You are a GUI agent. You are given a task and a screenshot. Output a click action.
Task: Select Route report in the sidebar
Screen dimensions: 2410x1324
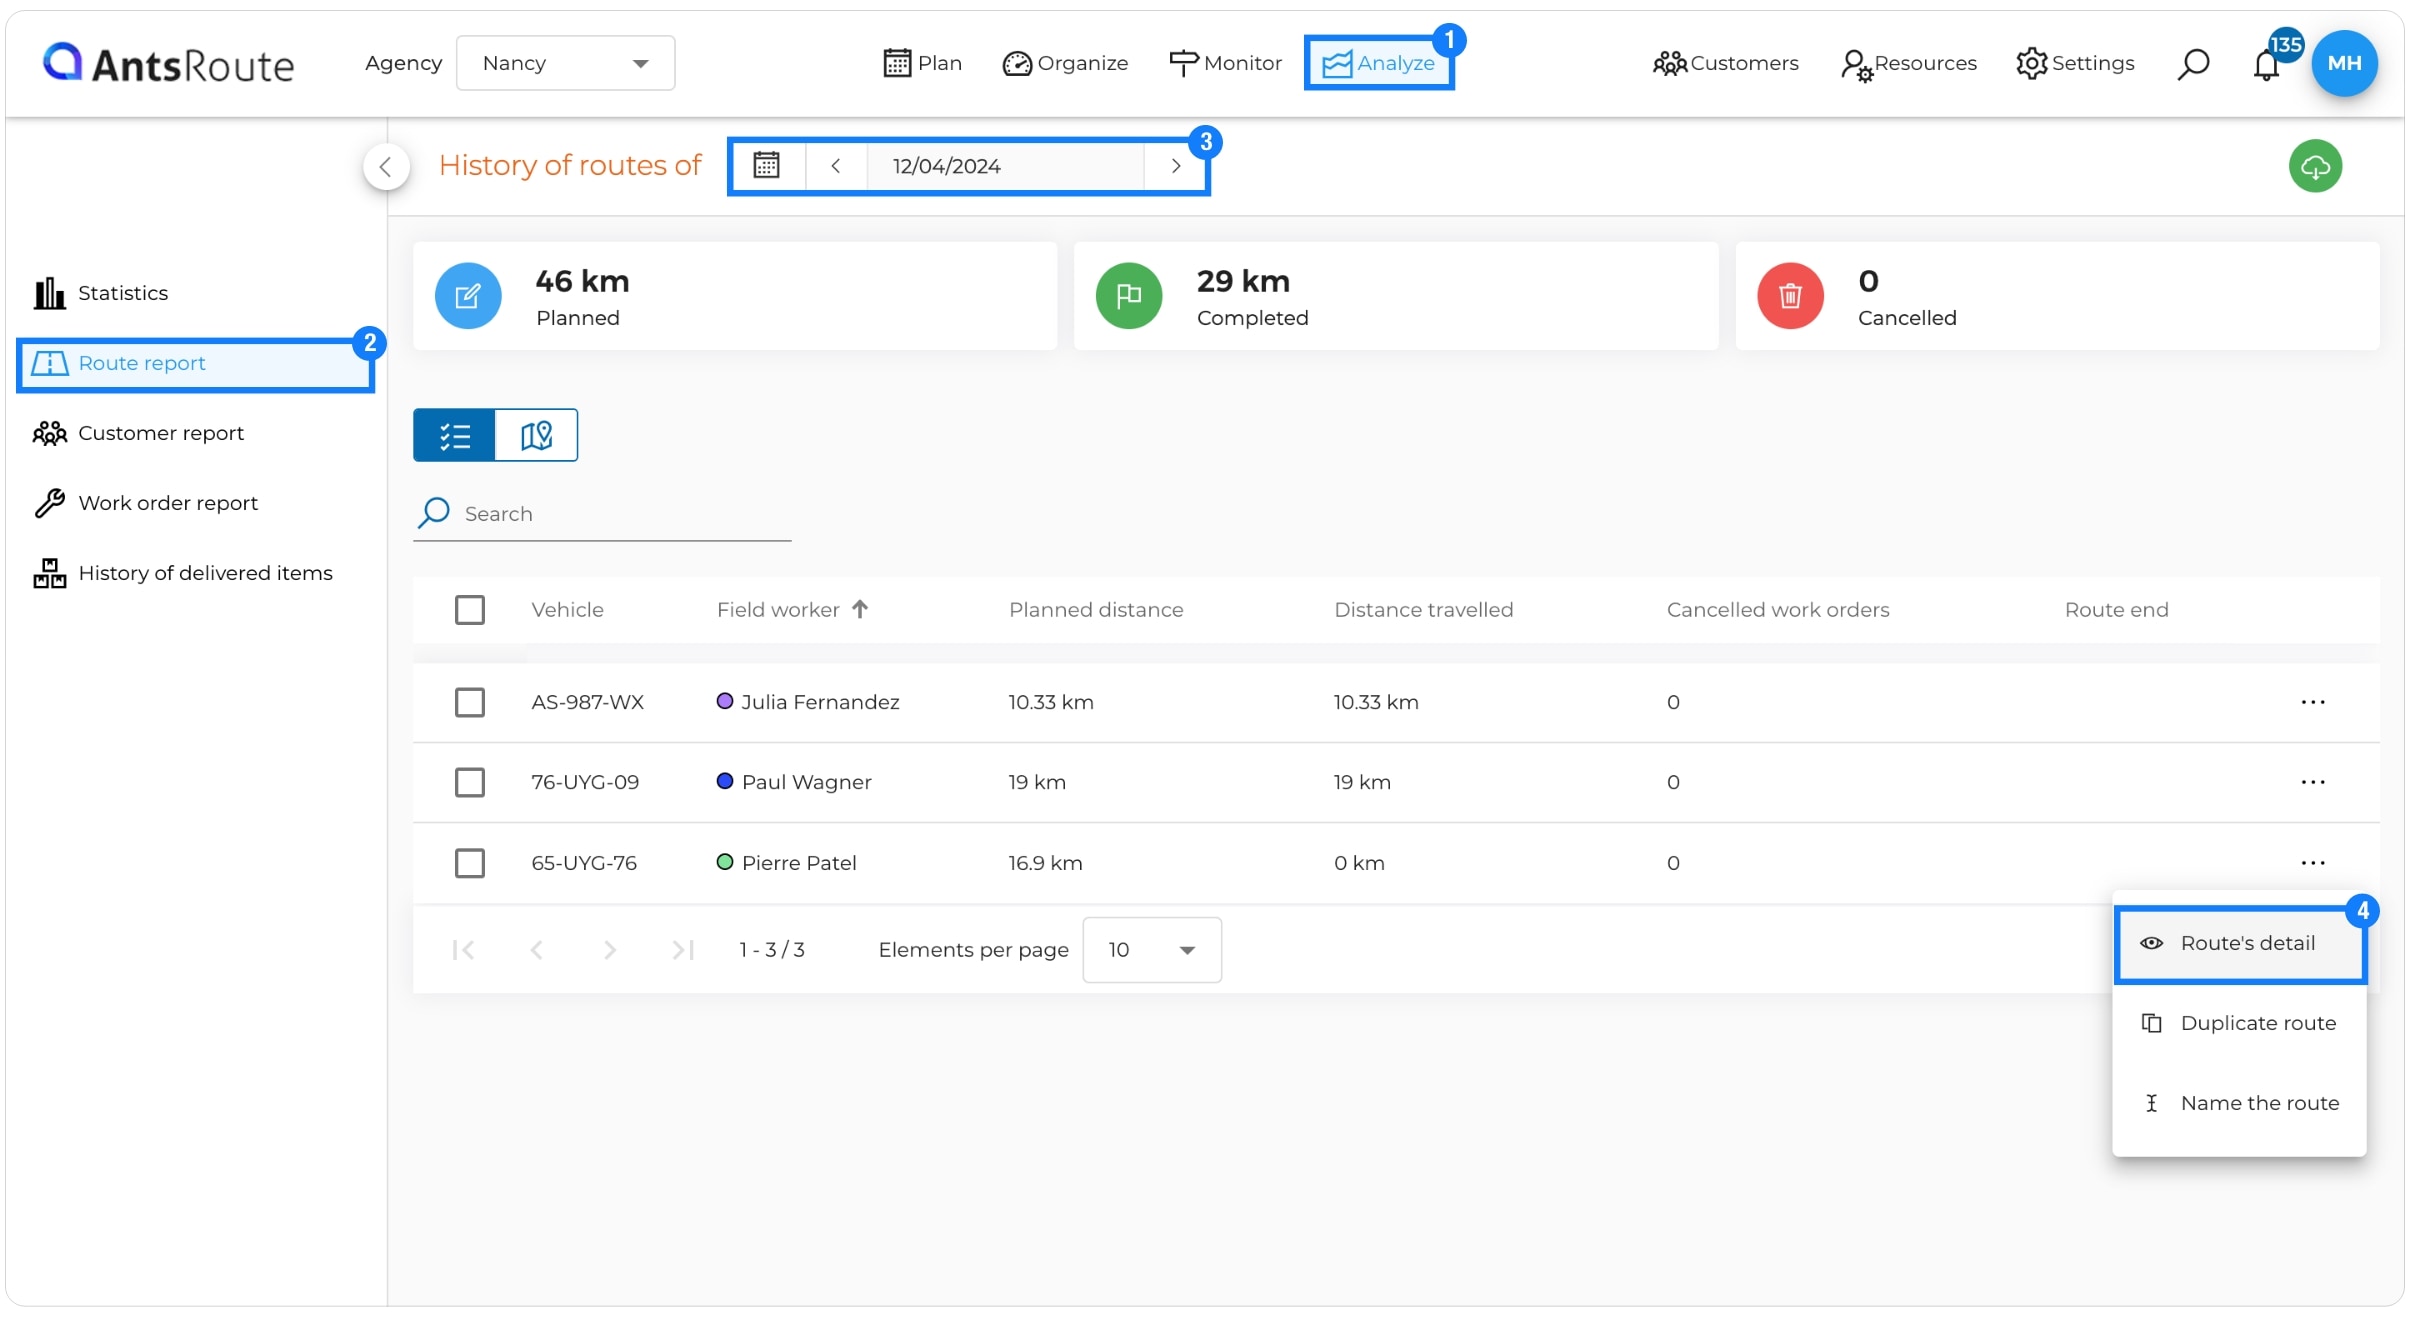point(196,364)
